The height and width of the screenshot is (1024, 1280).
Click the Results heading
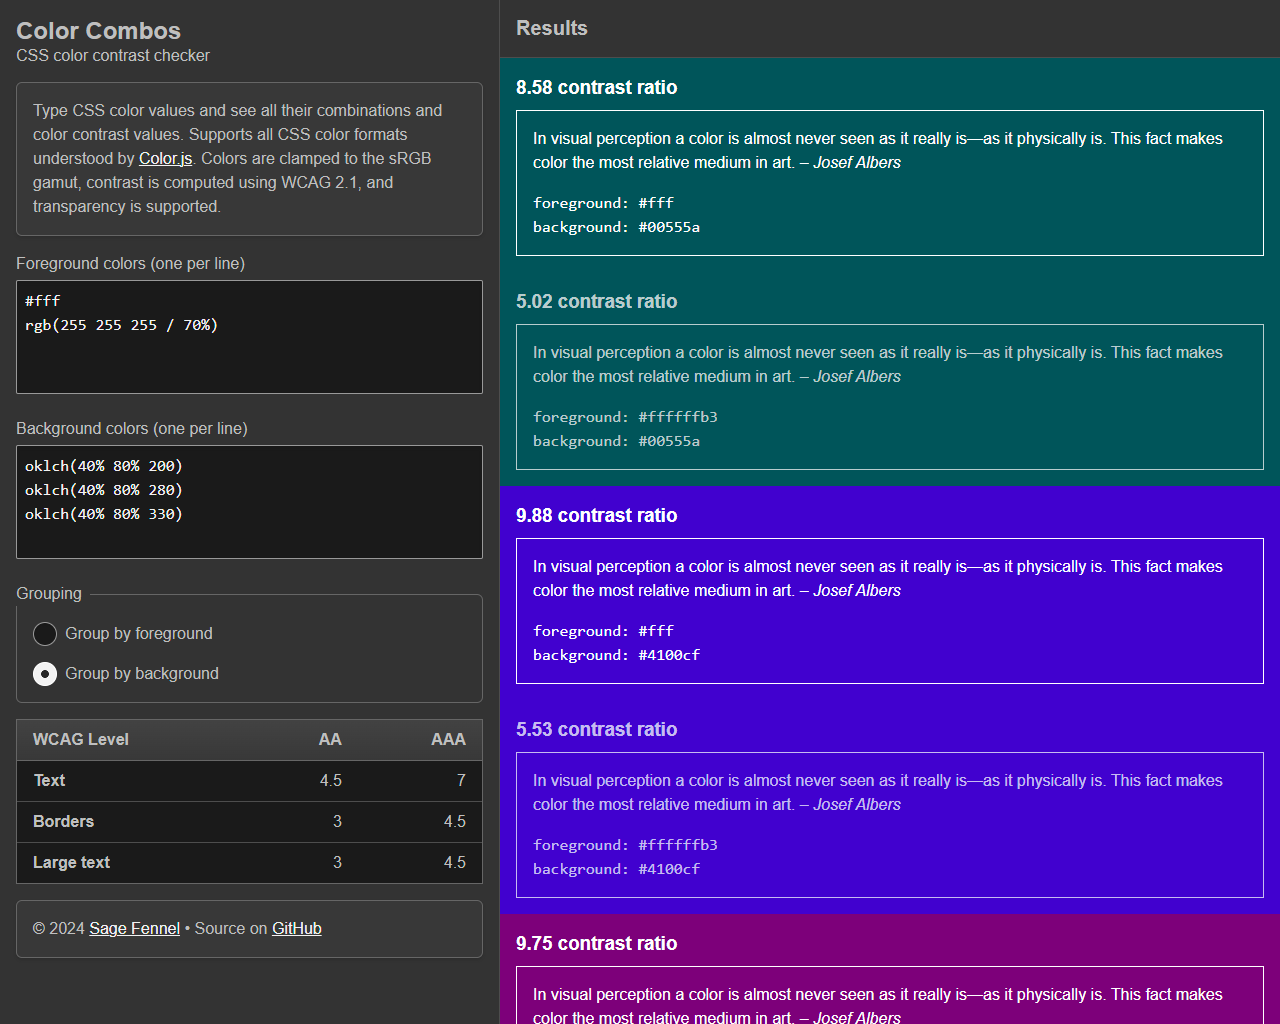(x=552, y=28)
